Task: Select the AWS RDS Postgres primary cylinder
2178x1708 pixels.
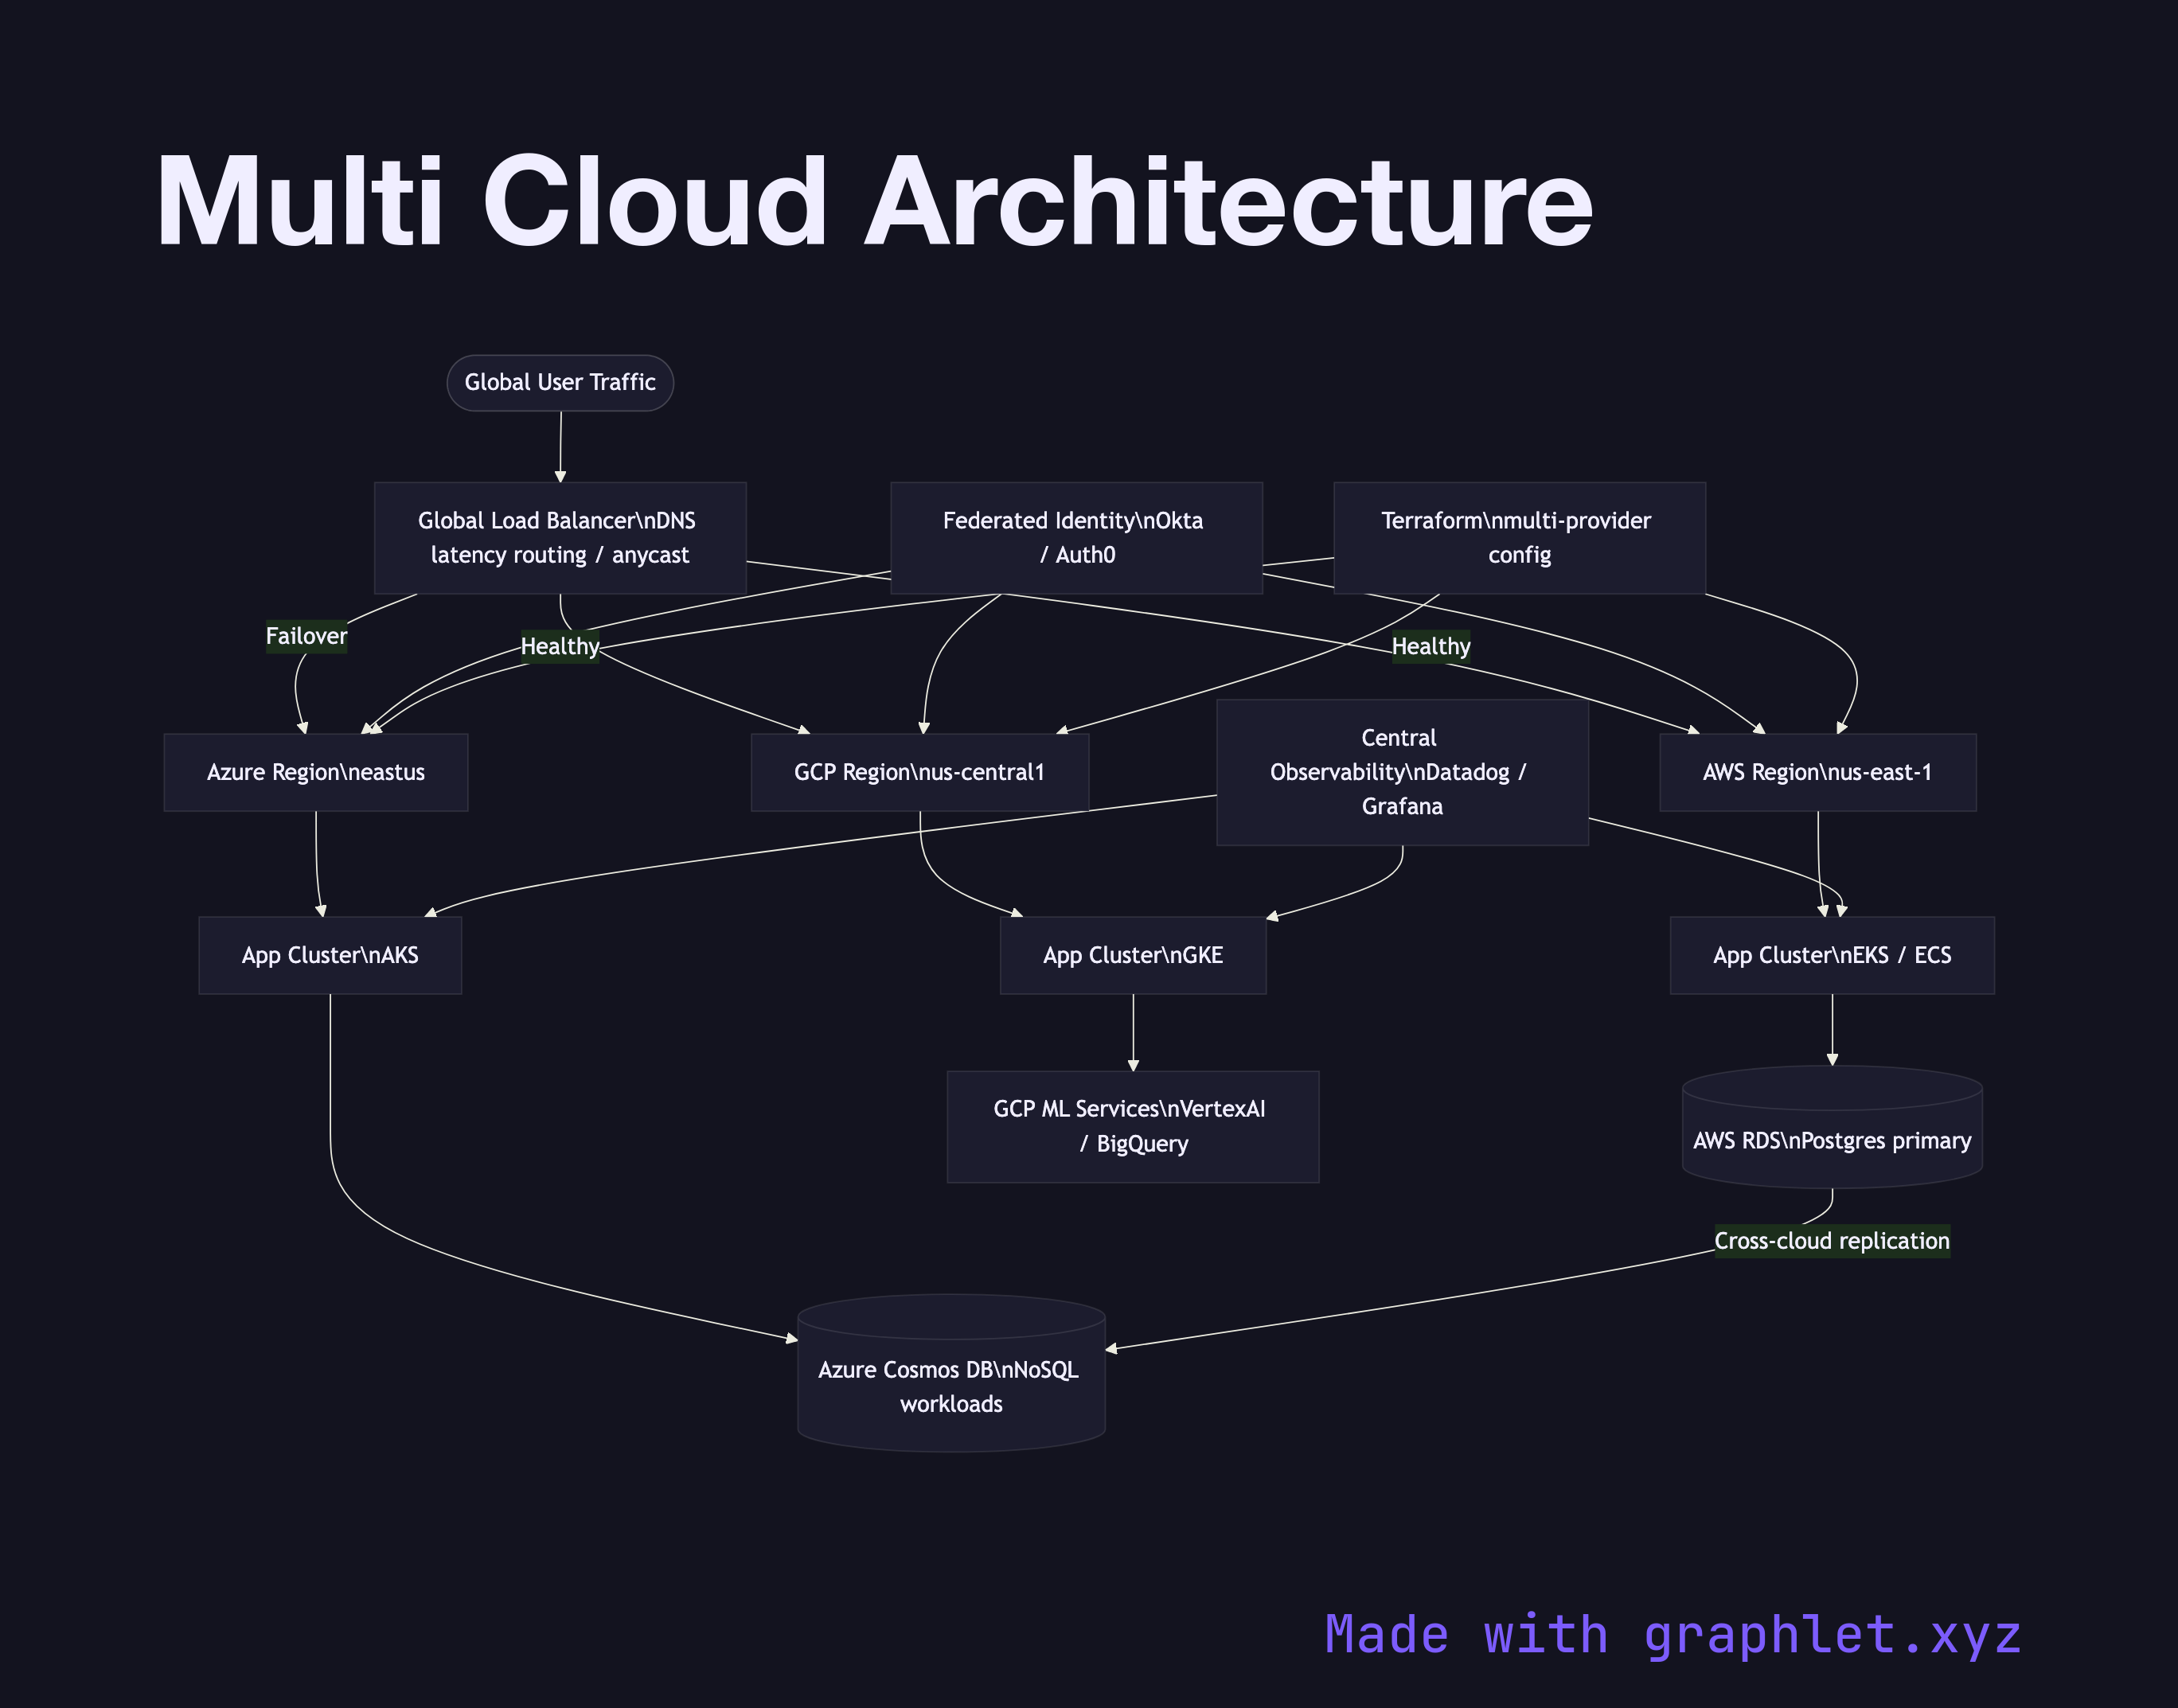Action: point(1831,1140)
